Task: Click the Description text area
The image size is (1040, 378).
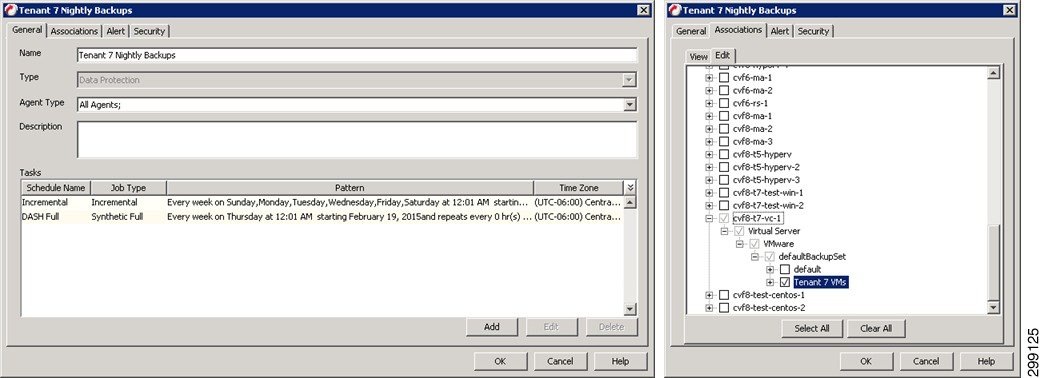Action: click(x=357, y=139)
